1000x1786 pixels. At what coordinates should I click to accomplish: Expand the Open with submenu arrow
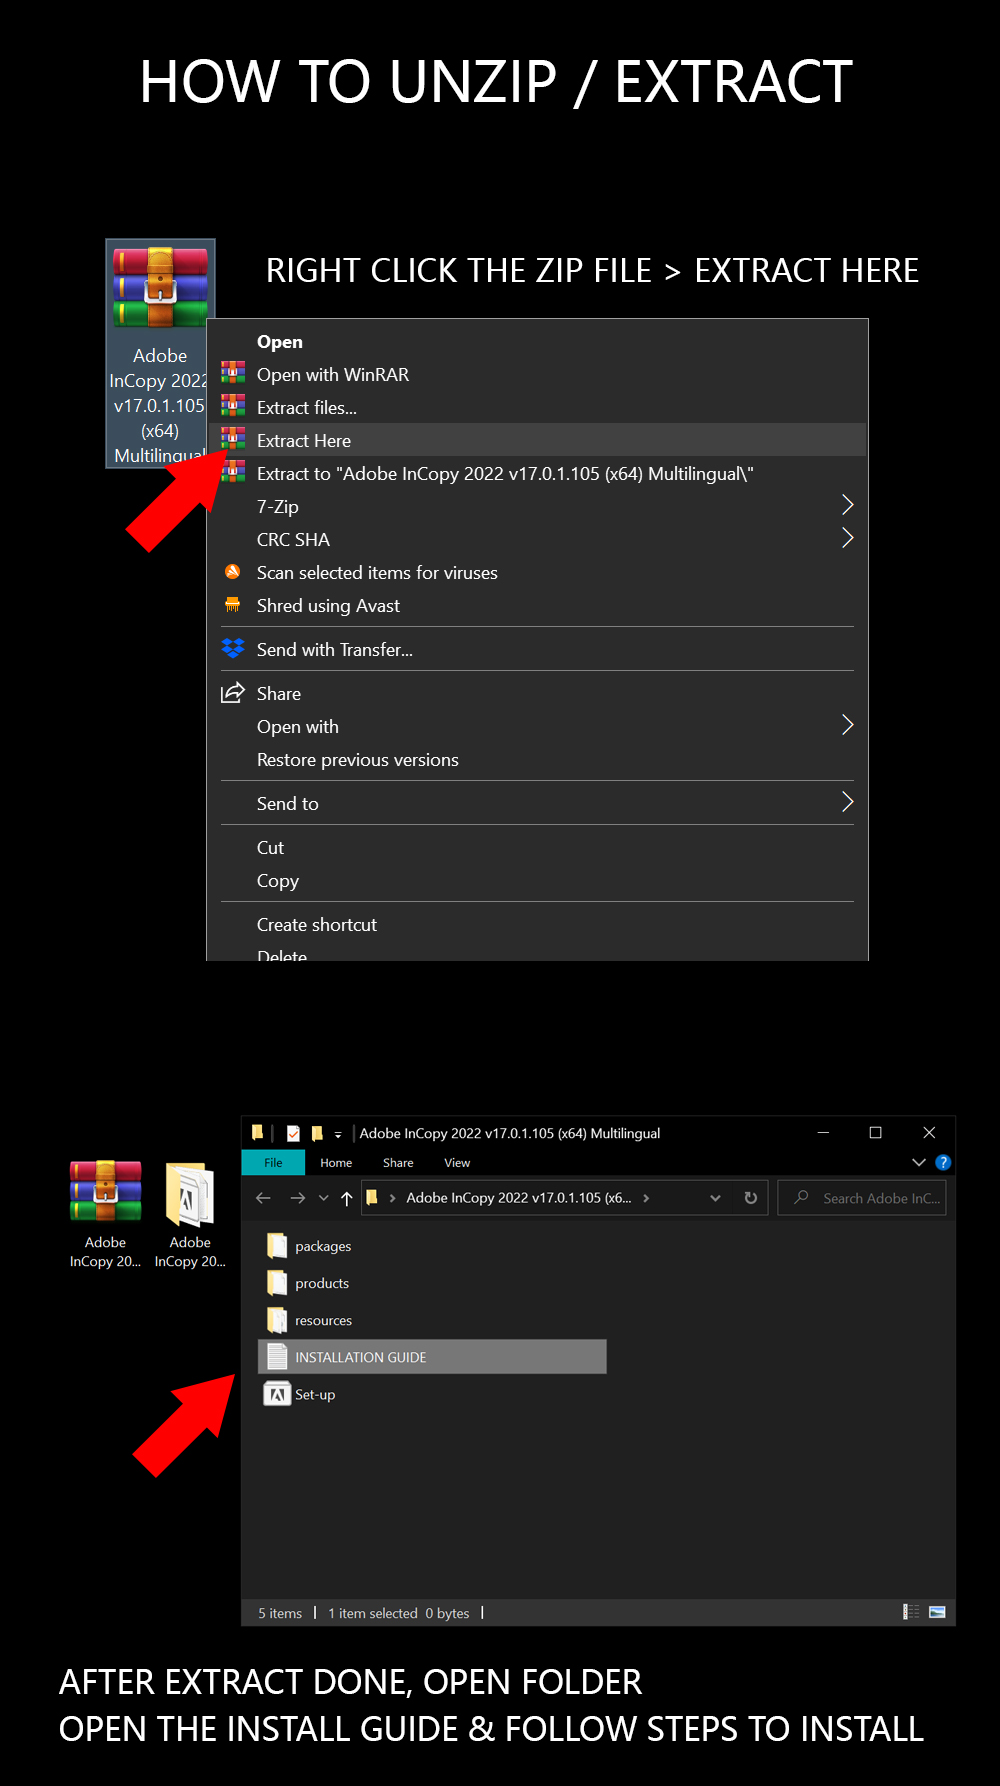847,725
